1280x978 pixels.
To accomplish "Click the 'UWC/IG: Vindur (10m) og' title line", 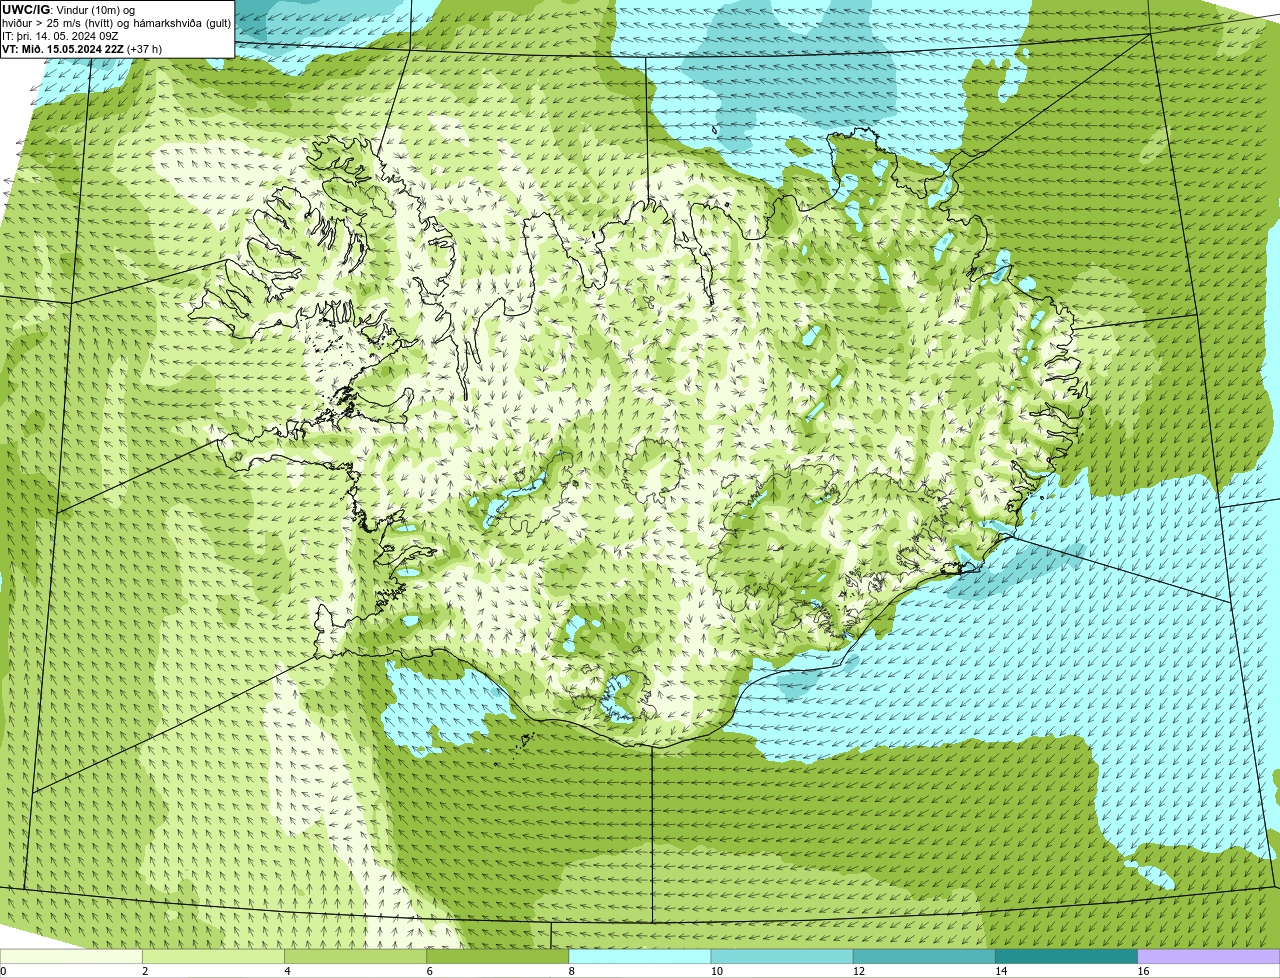I will coord(69,10).
